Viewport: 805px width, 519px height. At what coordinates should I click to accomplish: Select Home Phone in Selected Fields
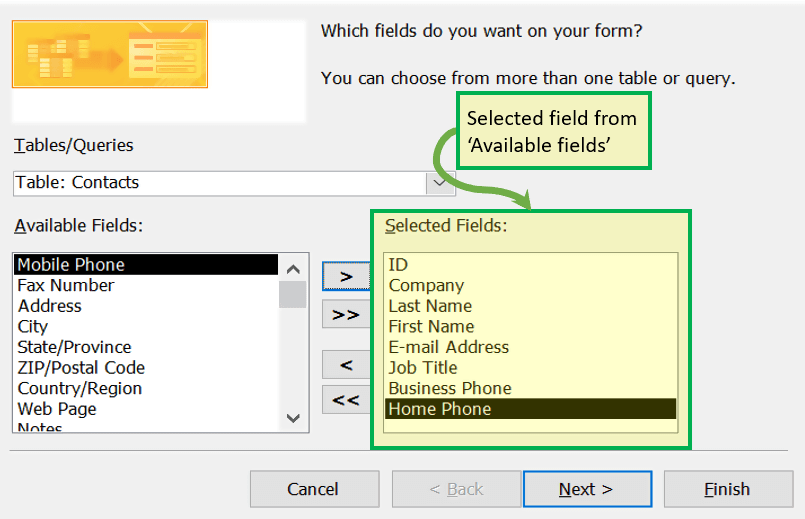point(530,409)
